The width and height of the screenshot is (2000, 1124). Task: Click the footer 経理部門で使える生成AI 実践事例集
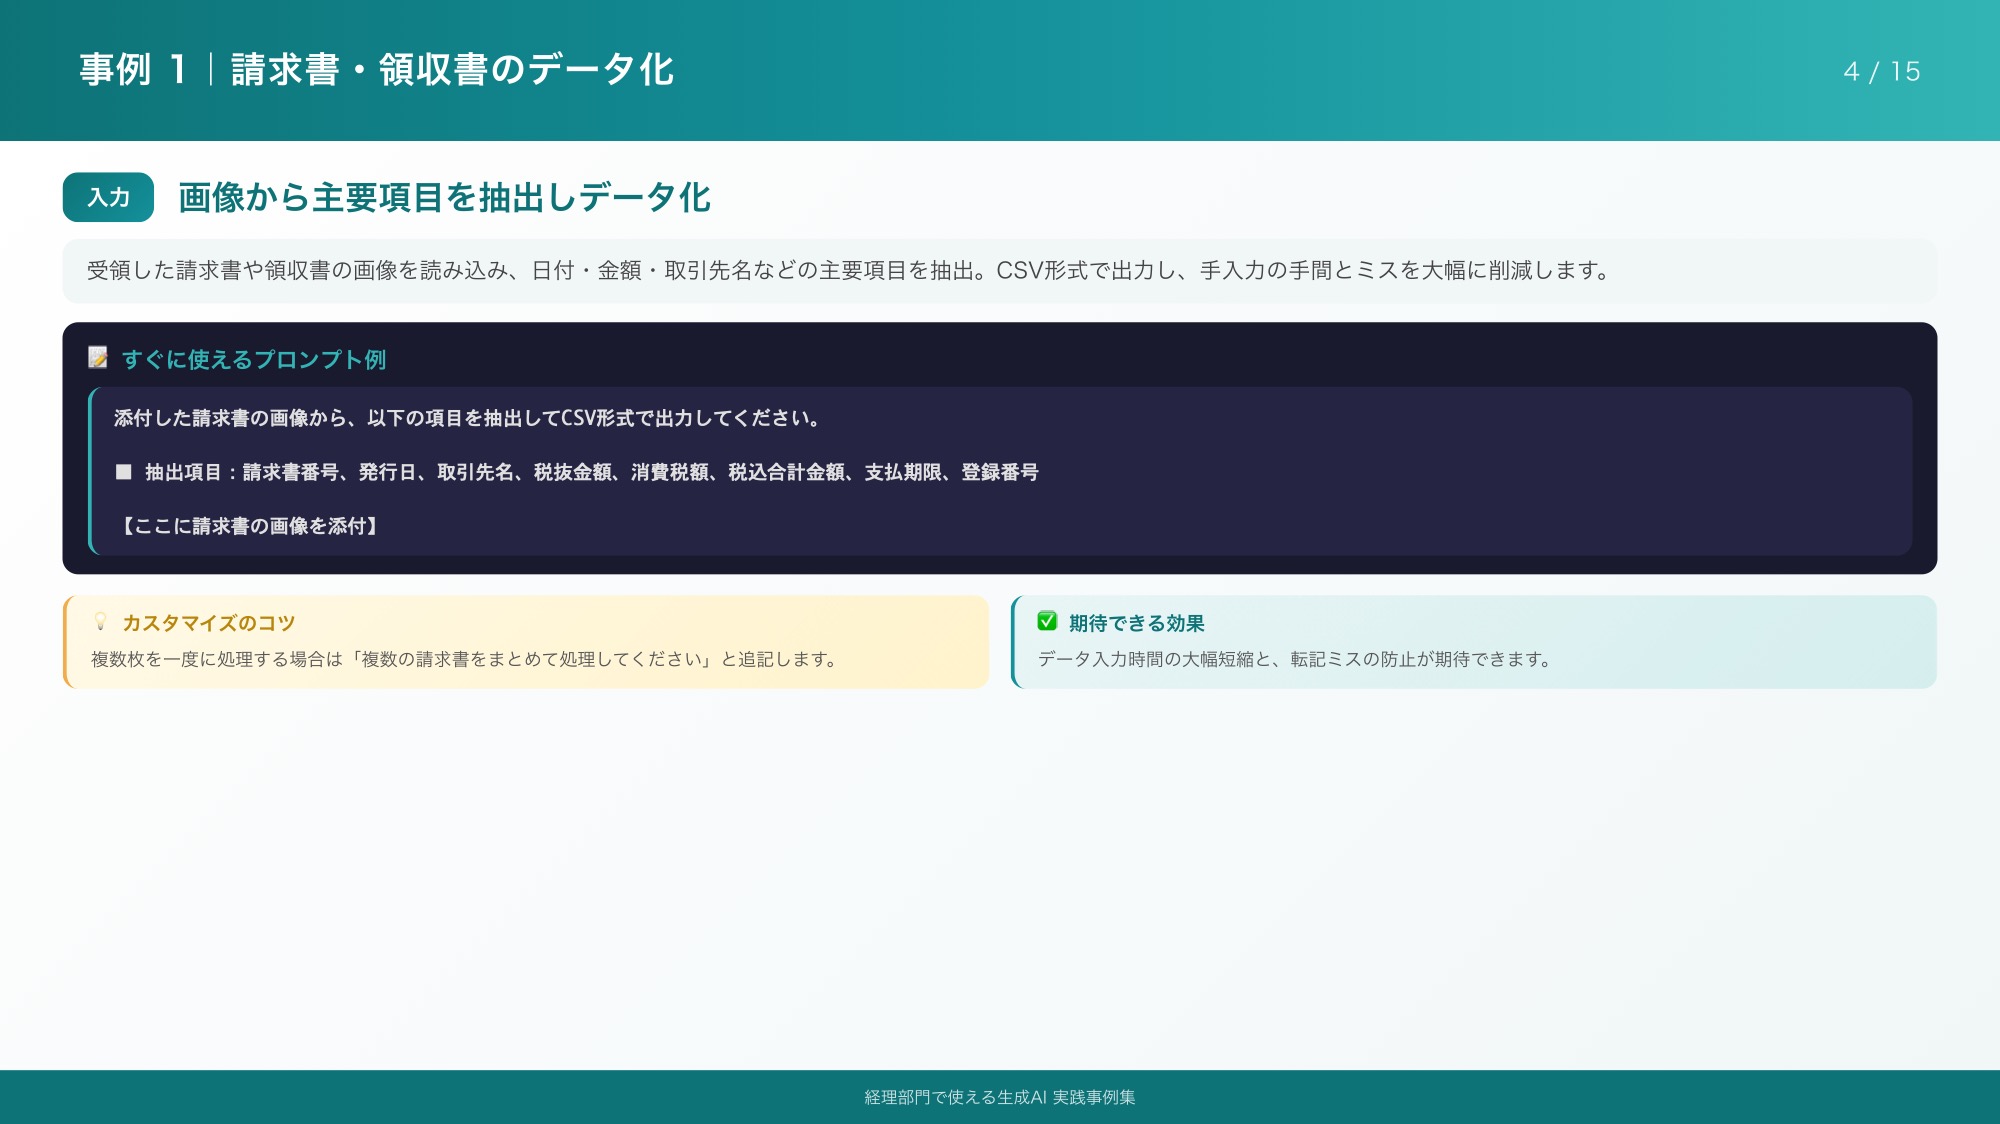click(1000, 1097)
